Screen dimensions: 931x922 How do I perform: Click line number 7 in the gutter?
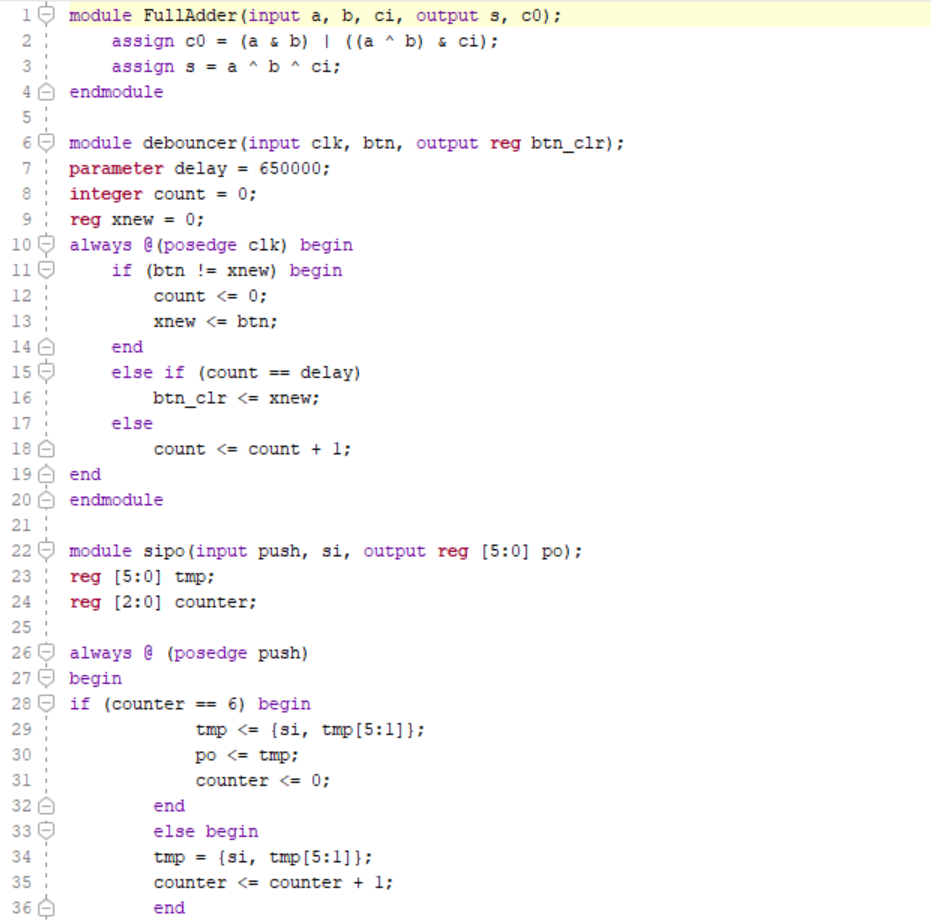(x=25, y=168)
